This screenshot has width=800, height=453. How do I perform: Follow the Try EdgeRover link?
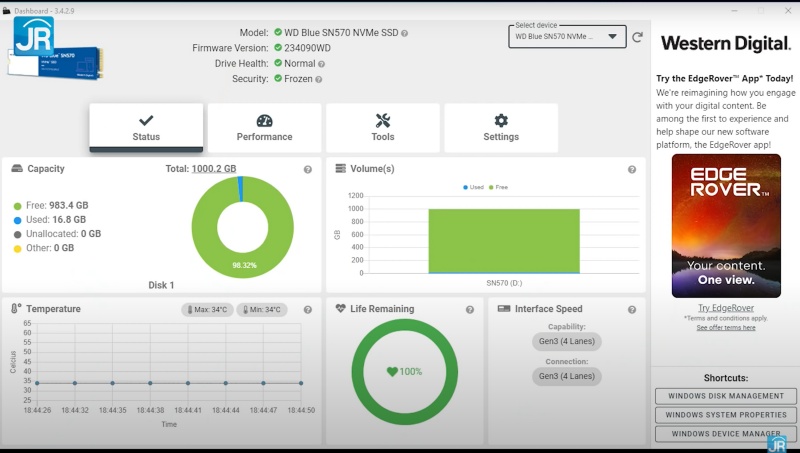(726, 308)
